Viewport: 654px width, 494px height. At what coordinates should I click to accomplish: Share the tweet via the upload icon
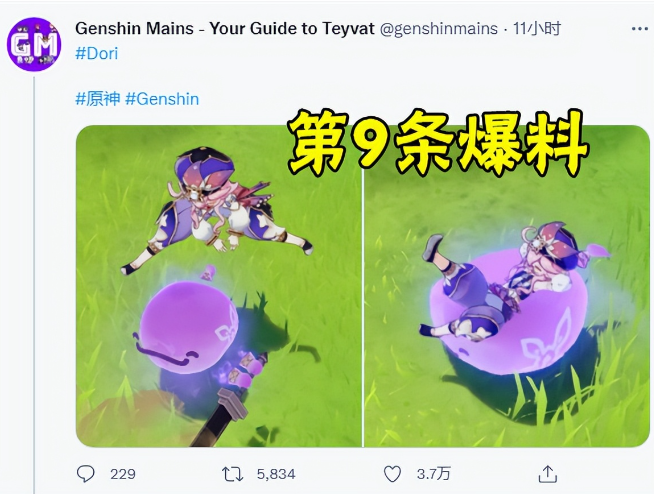[x=548, y=474]
